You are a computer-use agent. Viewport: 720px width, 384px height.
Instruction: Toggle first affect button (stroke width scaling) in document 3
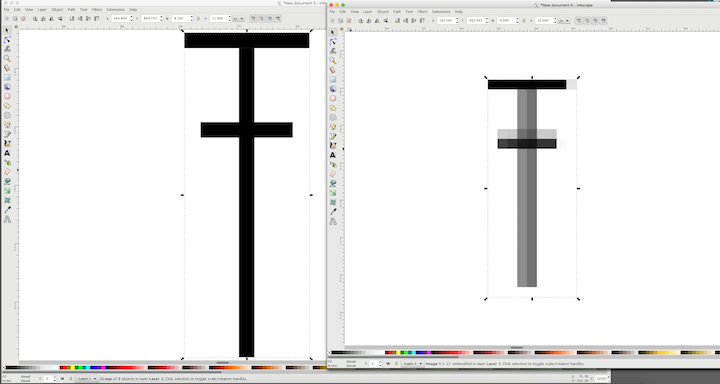click(x=253, y=18)
